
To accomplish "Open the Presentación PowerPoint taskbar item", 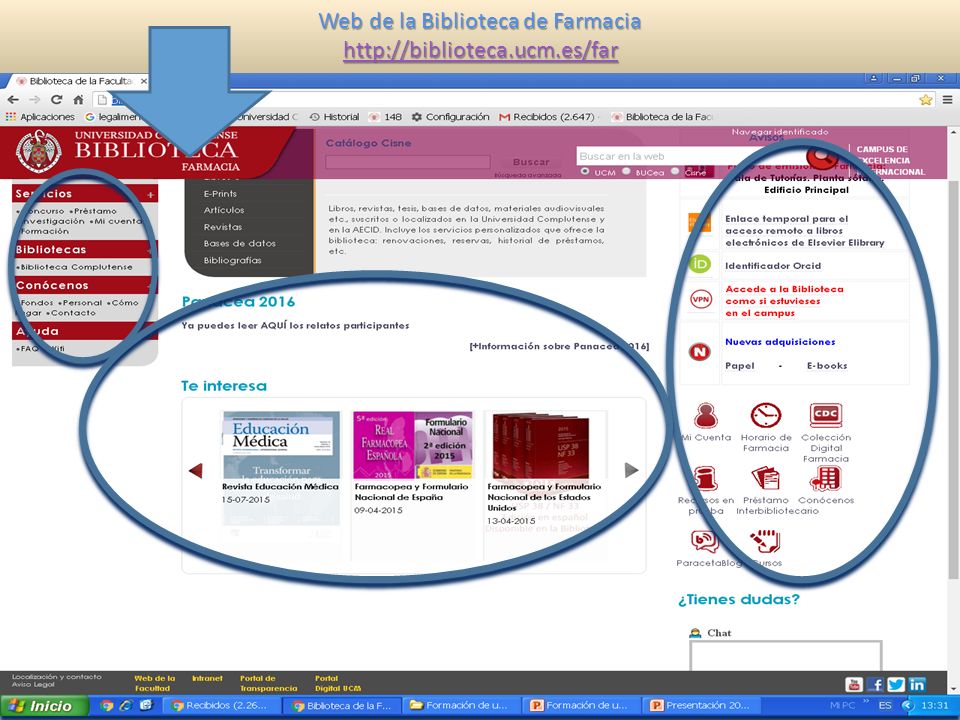I will click(x=702, y=705).
